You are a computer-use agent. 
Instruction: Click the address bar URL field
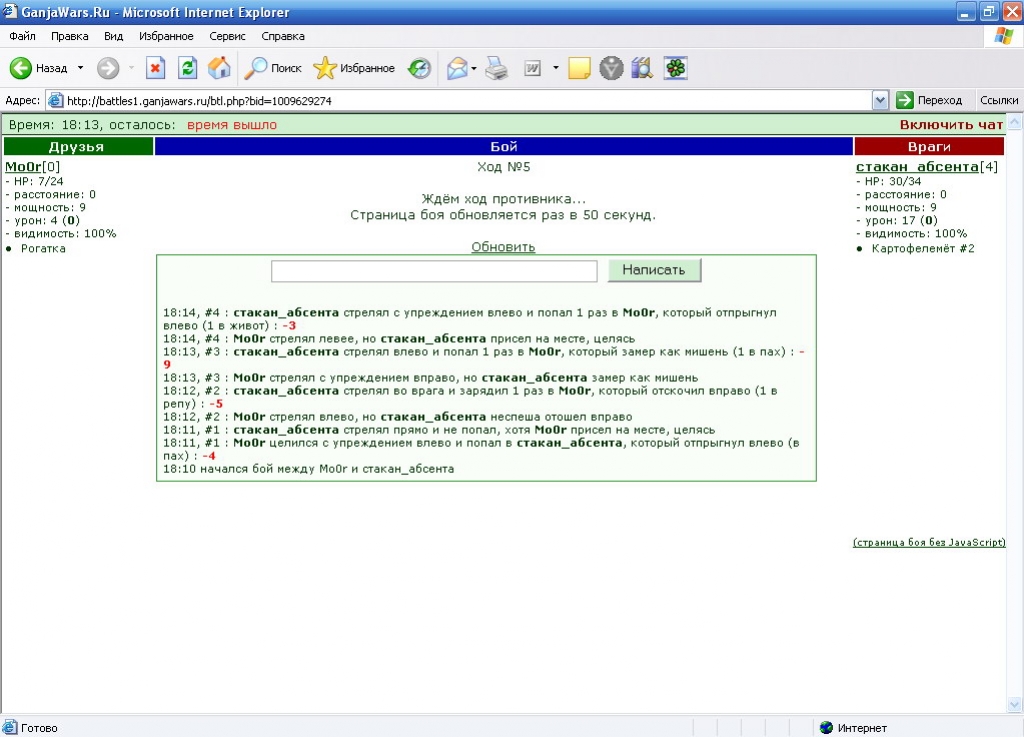pos(458,101)
